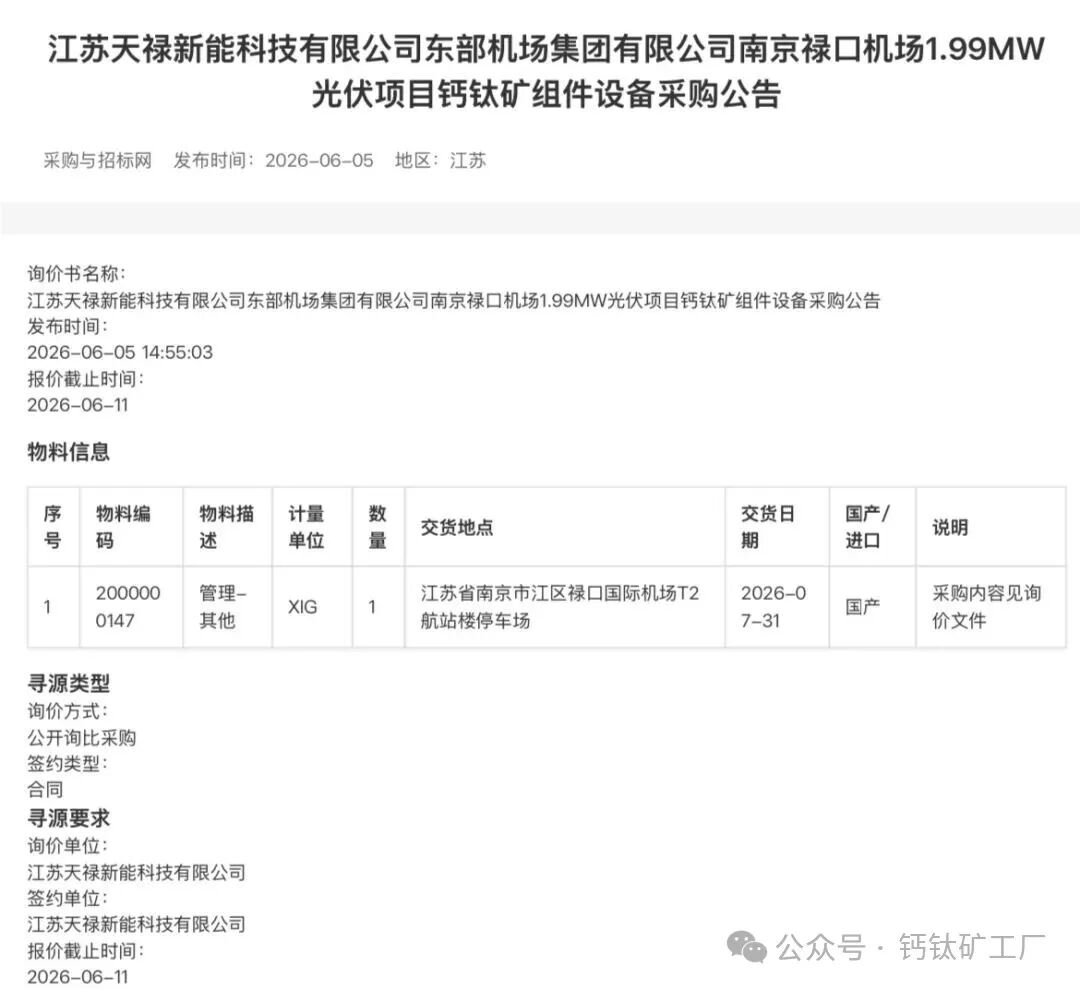Click the 询价书名称 label

pyautogui.click(x=76, y=274)
